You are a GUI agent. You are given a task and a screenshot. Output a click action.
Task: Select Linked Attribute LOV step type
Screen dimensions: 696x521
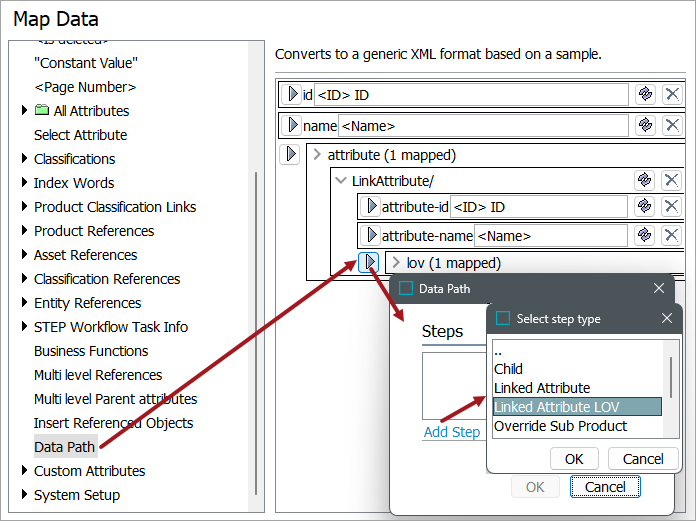click(x=577, y=407)
